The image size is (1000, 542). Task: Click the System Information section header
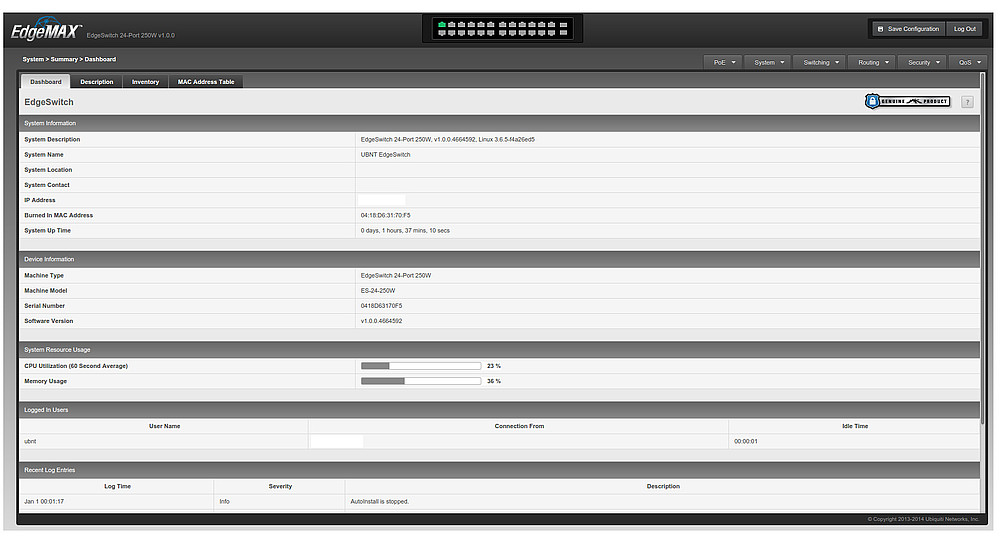499,123
